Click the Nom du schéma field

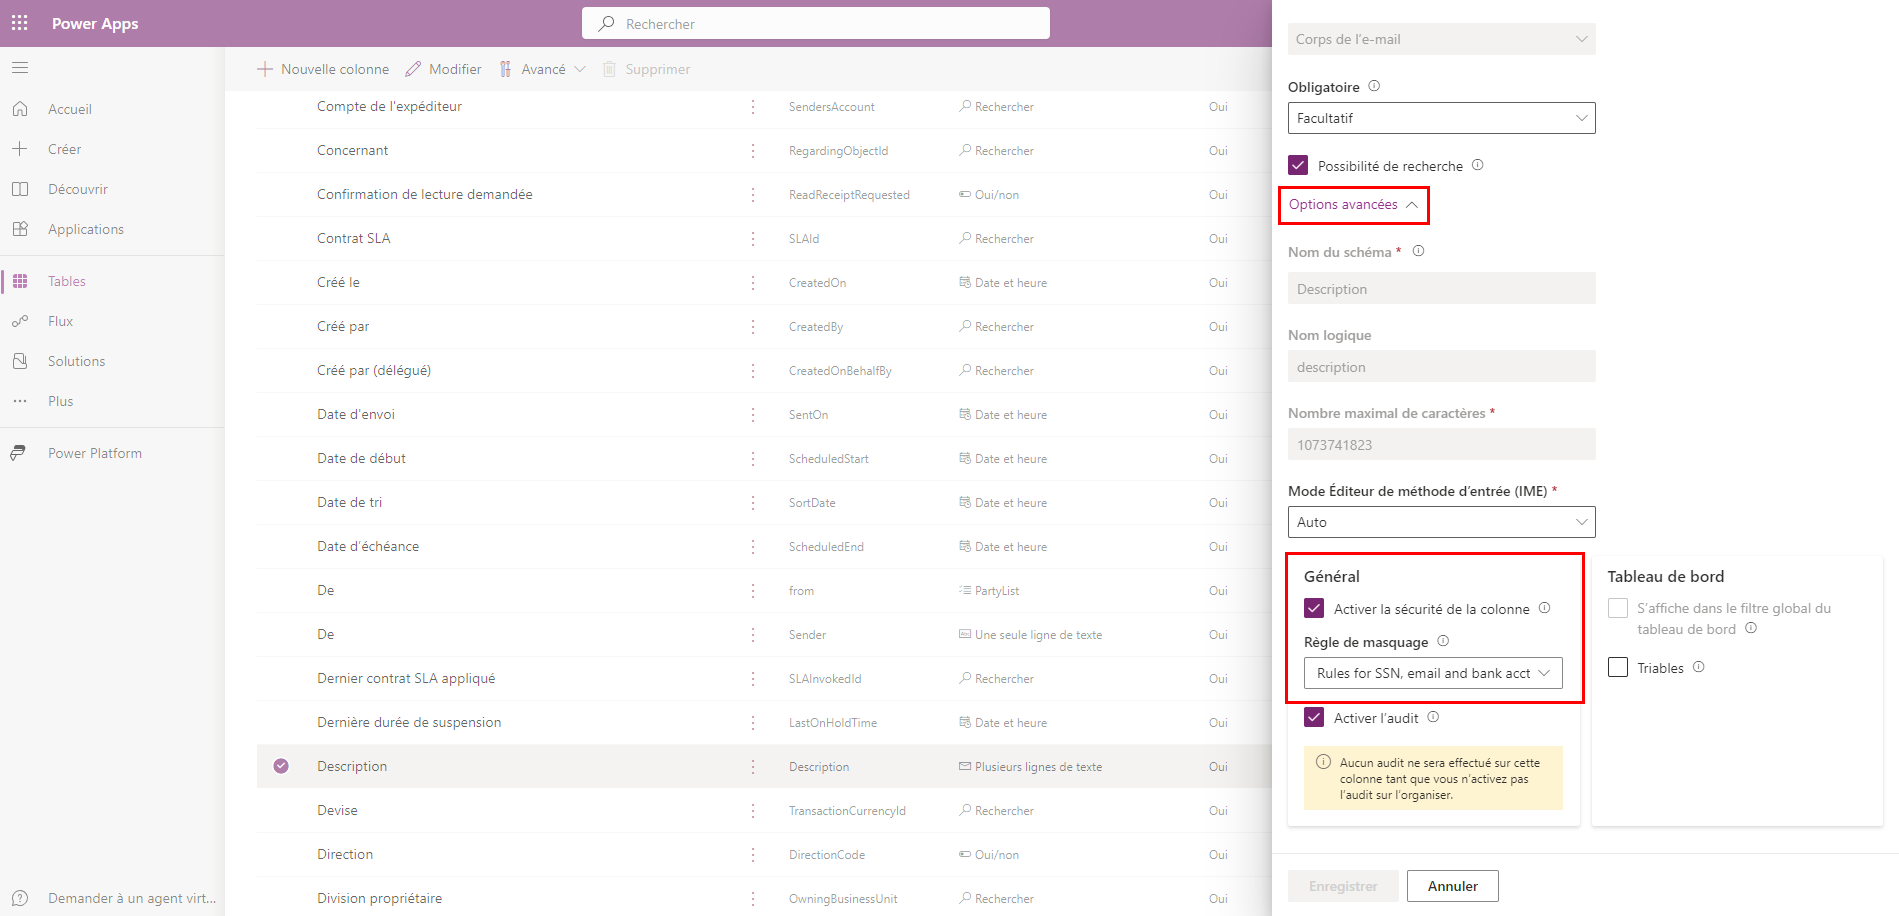[1441, 288]
